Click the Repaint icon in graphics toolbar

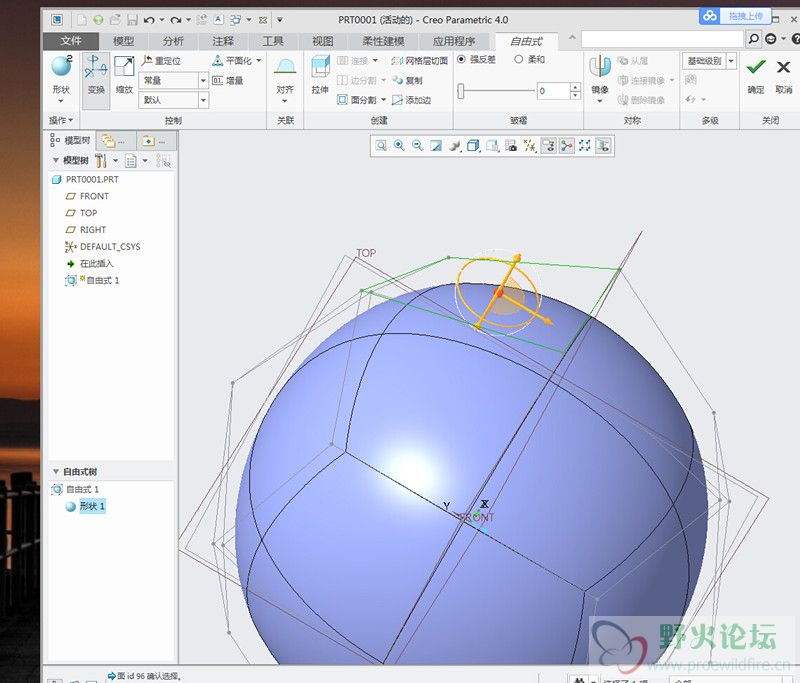436,146
